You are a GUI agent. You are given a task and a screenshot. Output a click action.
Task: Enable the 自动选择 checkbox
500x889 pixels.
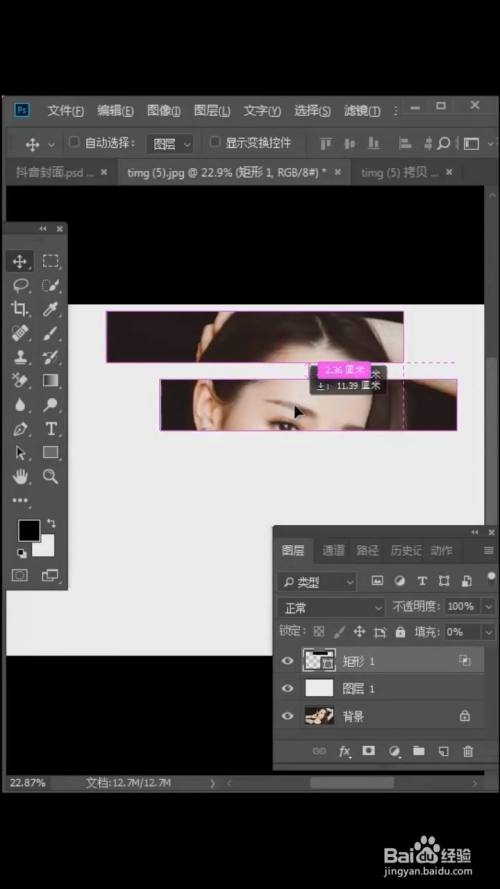(x=74, y=142)
